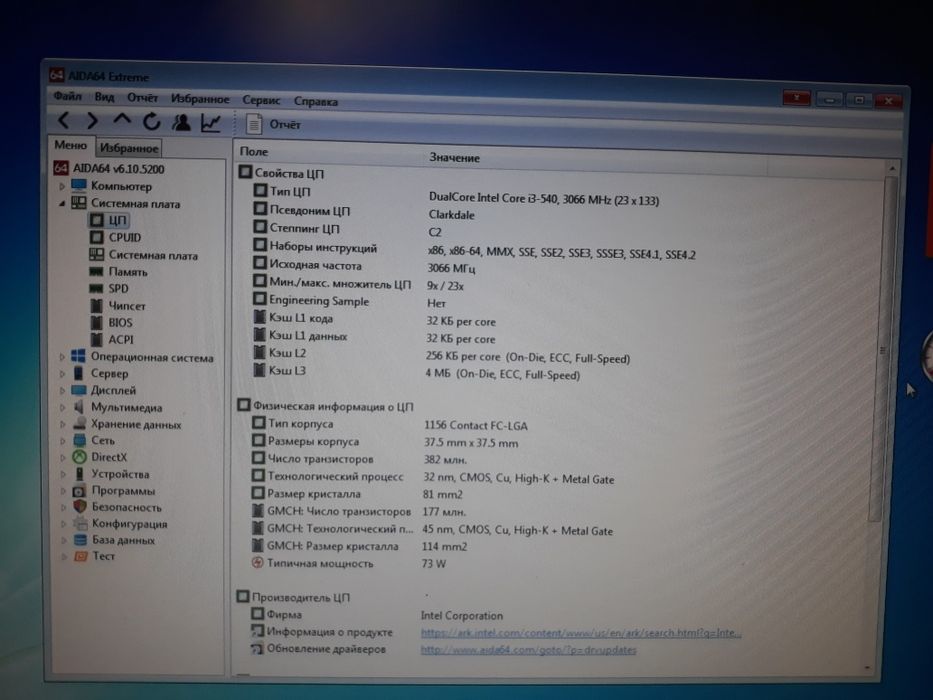Select the AIDA64 v6.10.5200 root node
This screenshot has height=700, width=933.
[109, 168]
